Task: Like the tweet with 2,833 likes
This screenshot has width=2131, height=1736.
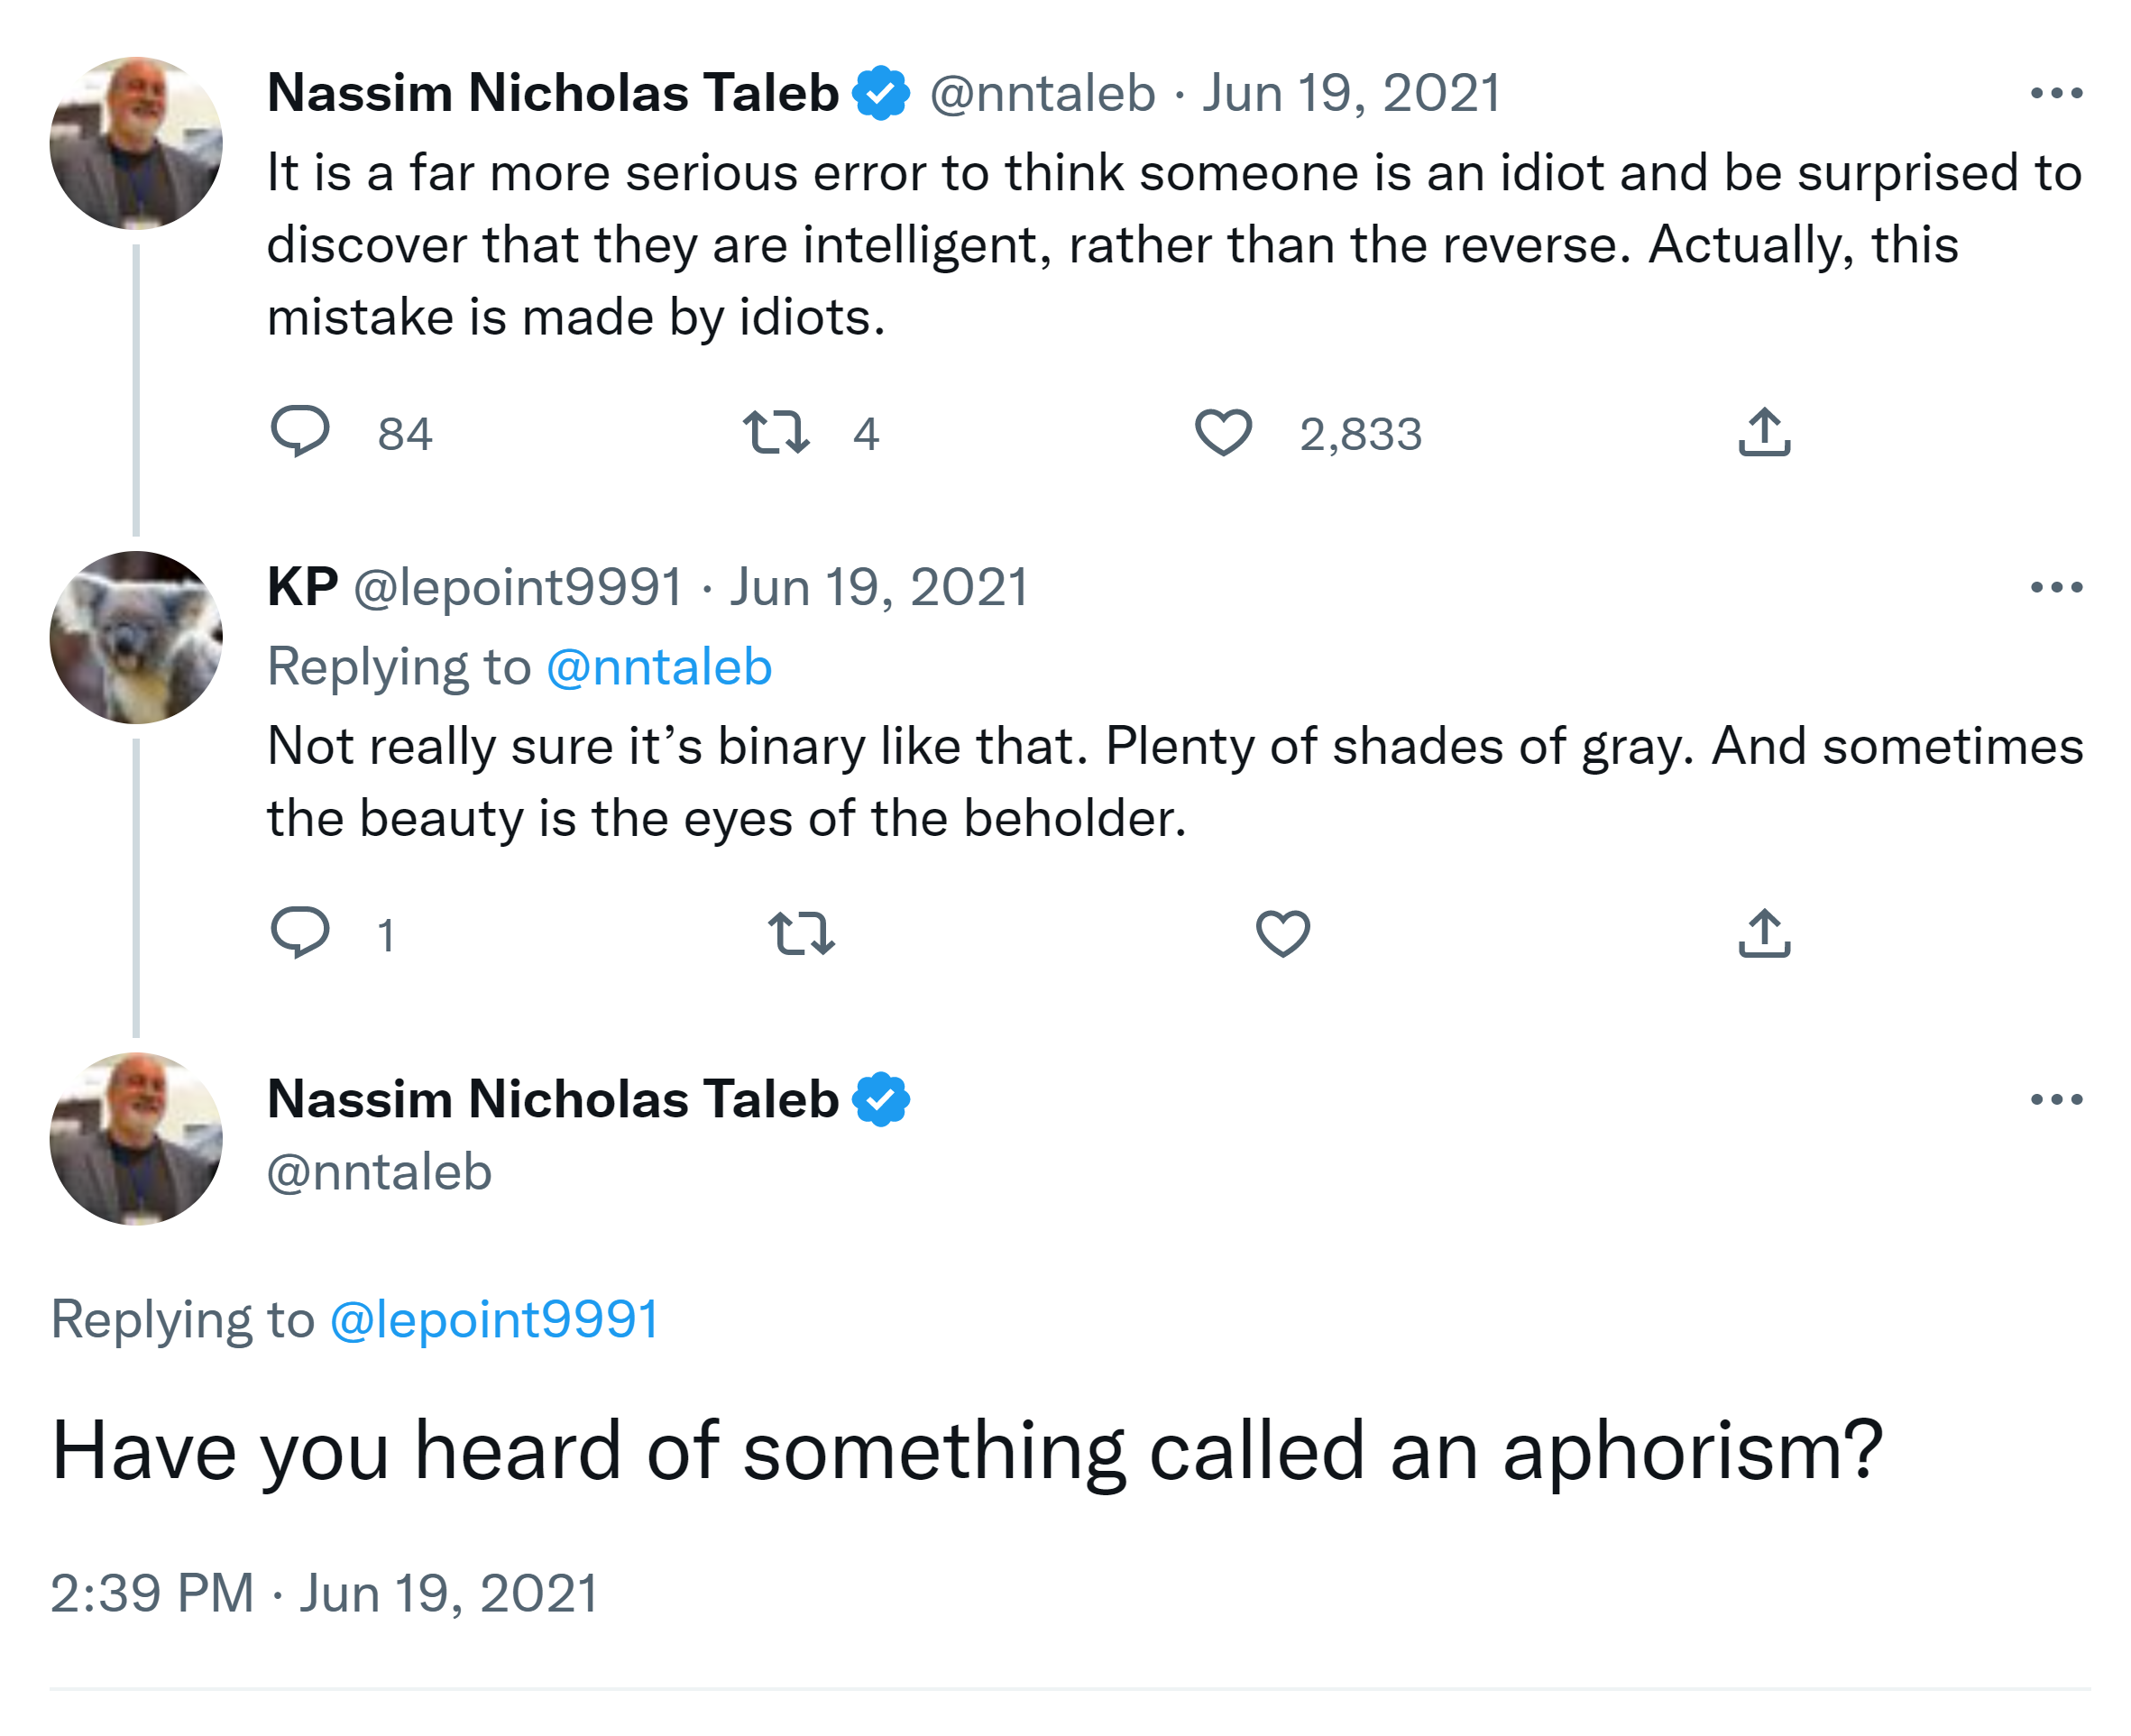Action: [x=1223, y=432]
